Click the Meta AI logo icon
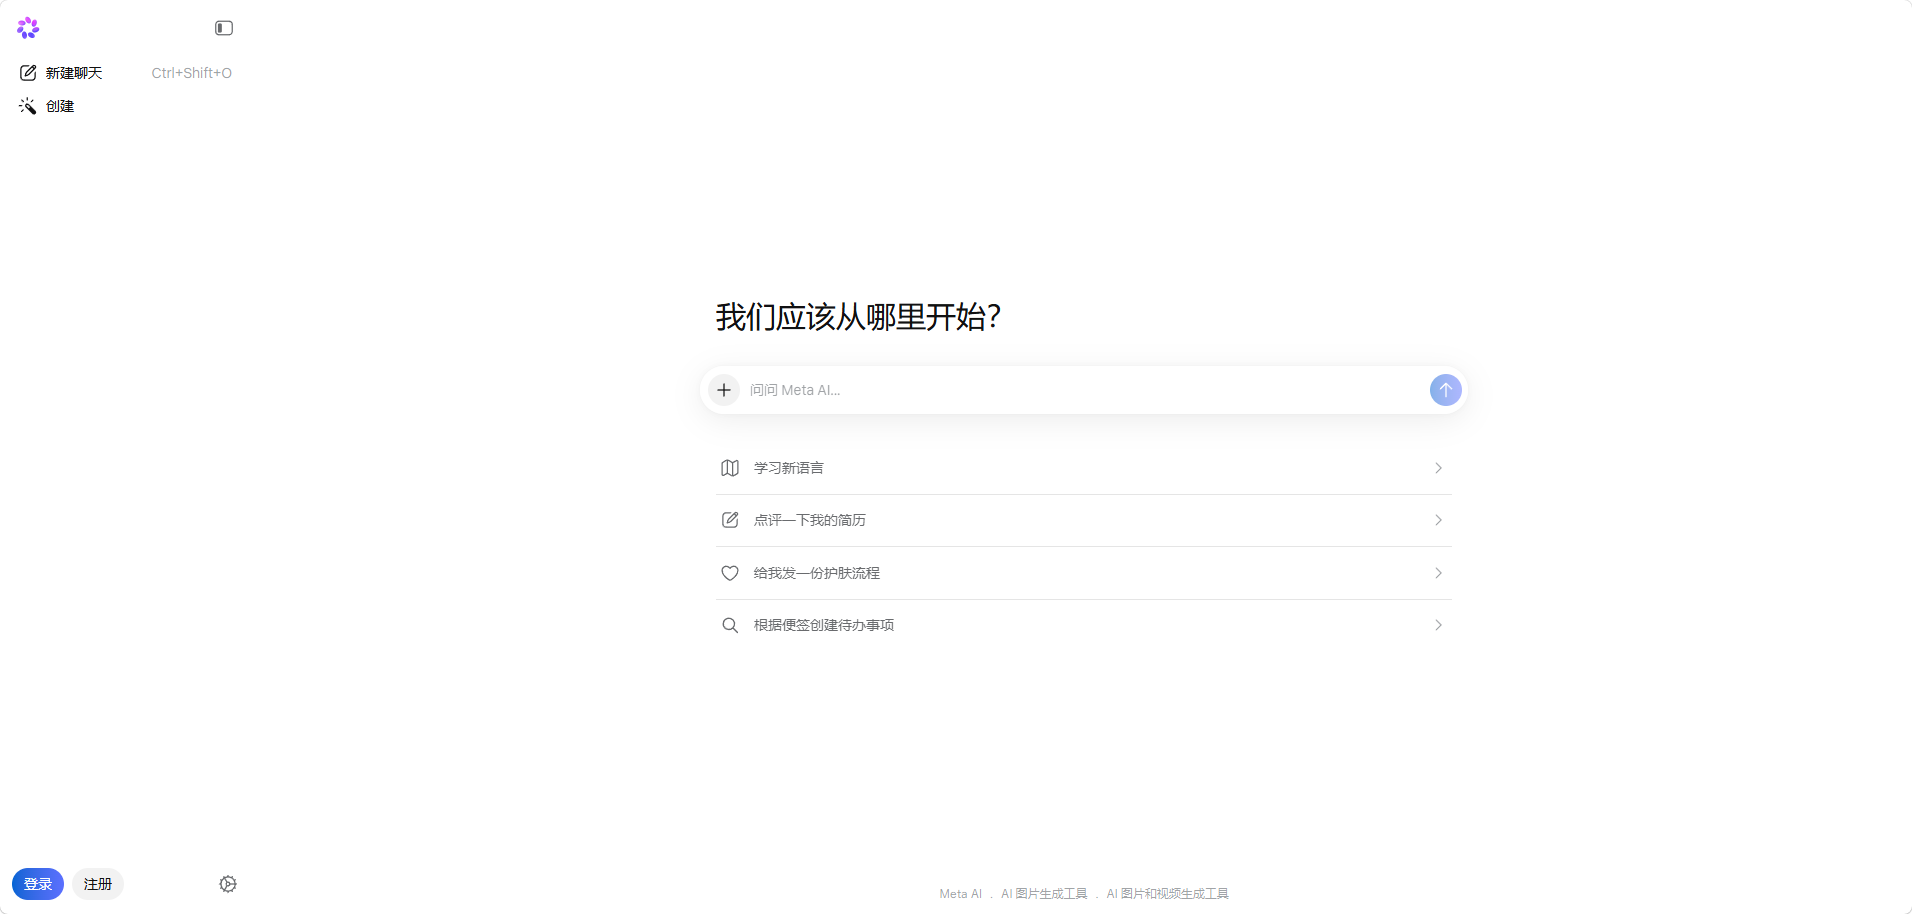 pos(28,28)
